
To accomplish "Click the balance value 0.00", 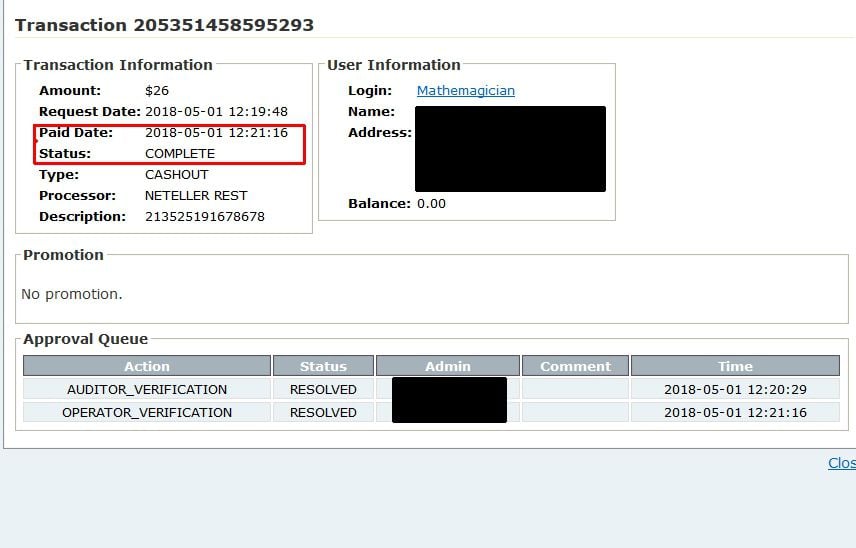I will pos(431,204).
